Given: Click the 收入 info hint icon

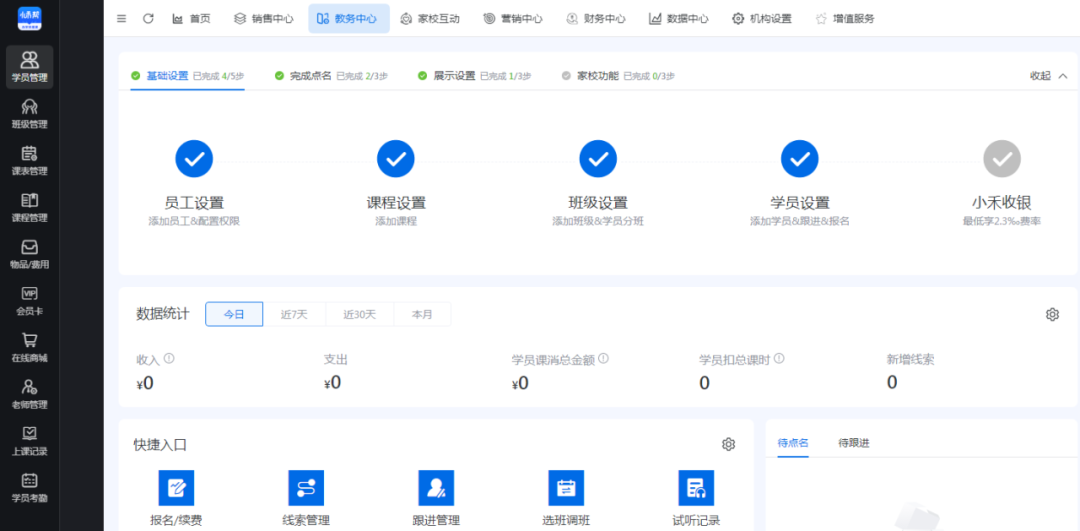Looking at the screenshot, I should (x=169, y=358).
